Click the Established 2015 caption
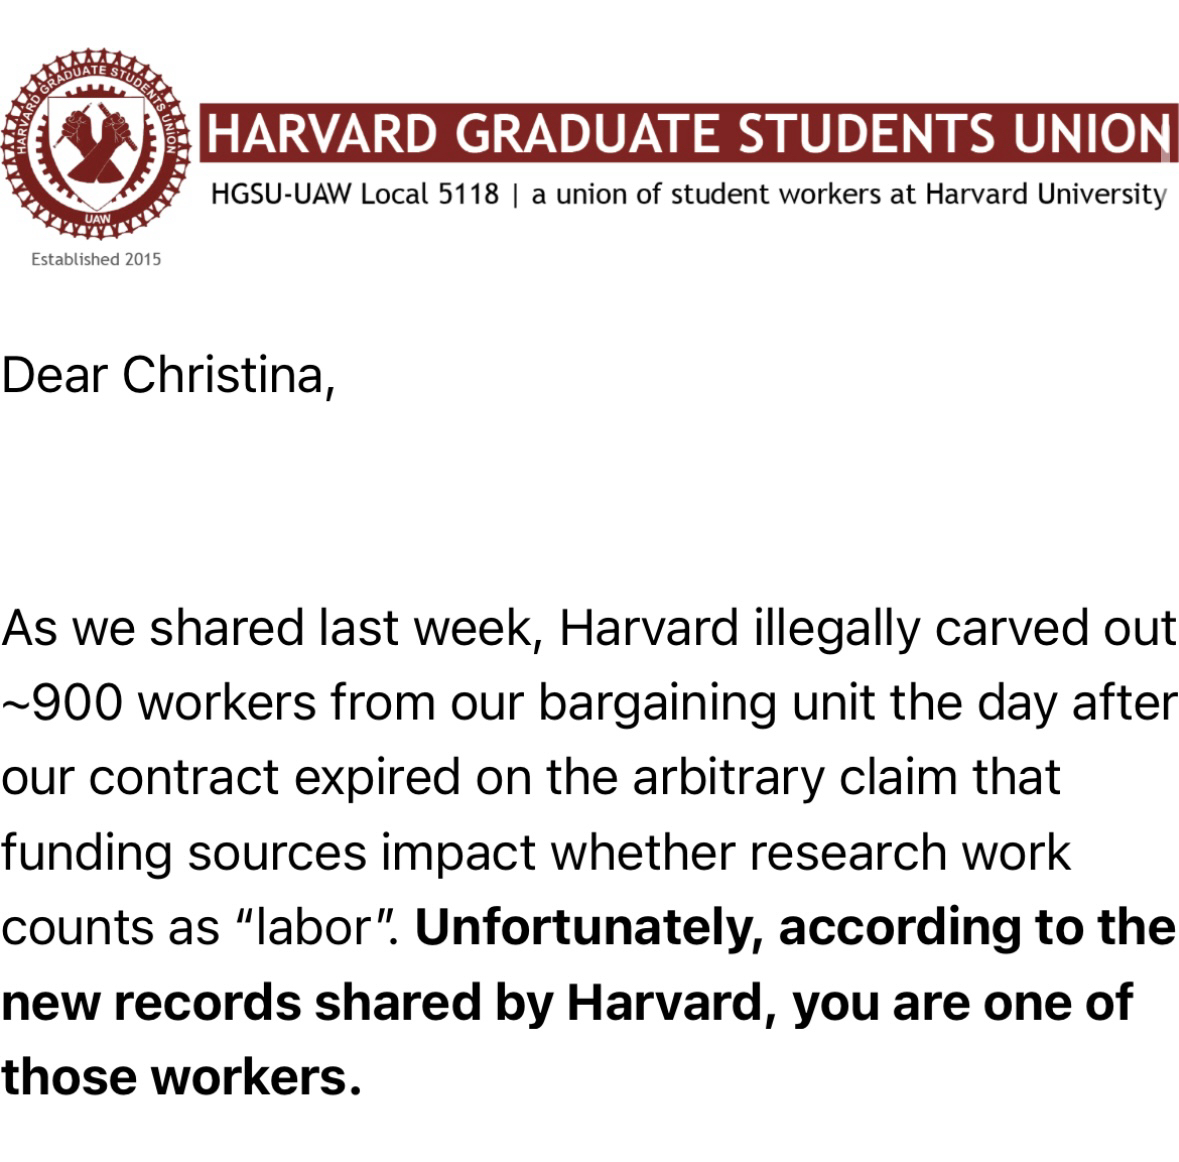This screenshot has width=1179, height=1162. click(x=96, y=259)
